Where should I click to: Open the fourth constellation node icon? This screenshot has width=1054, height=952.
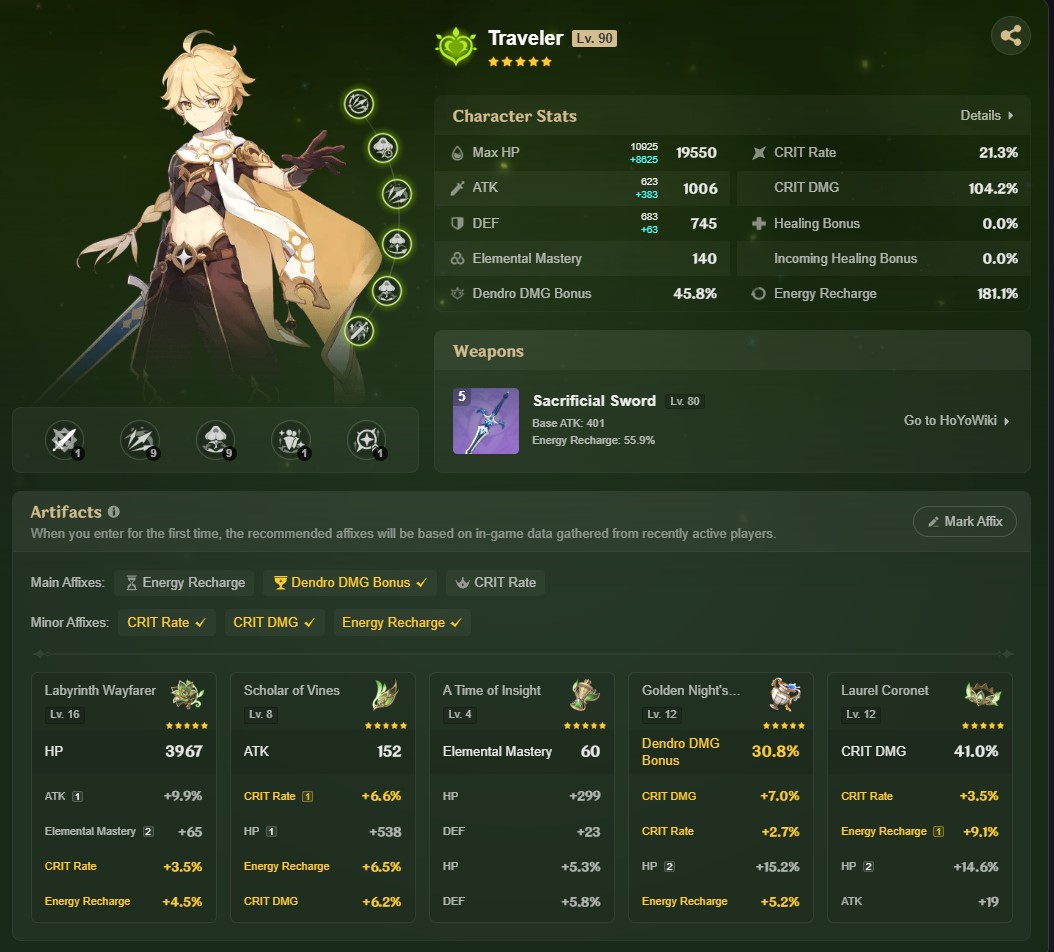397,243
